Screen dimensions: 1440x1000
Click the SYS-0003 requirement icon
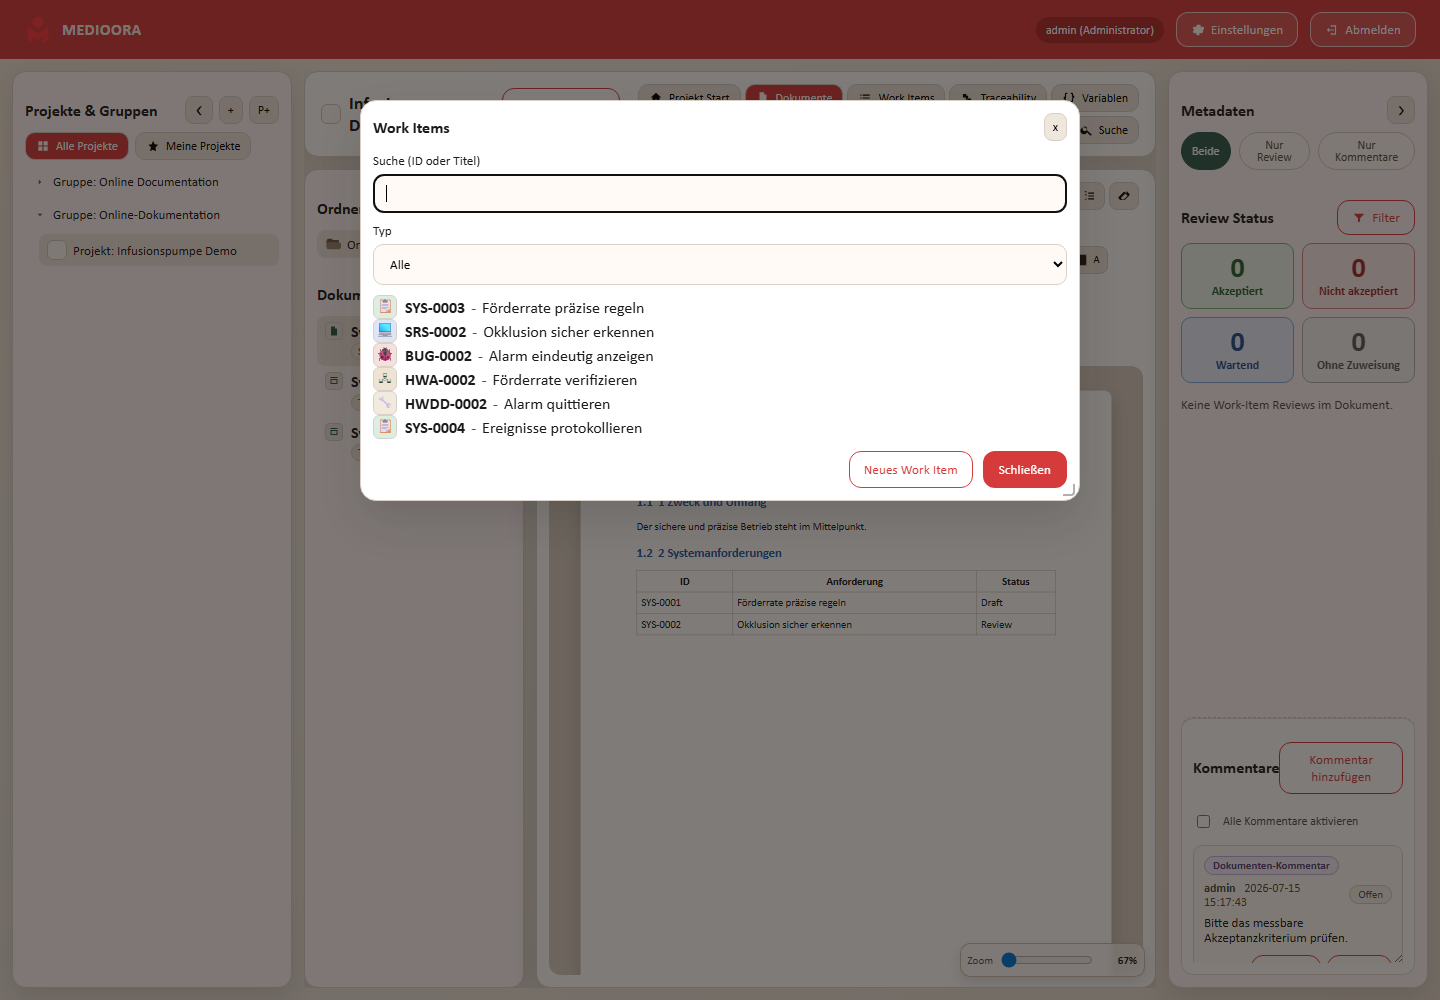point(385,307)
